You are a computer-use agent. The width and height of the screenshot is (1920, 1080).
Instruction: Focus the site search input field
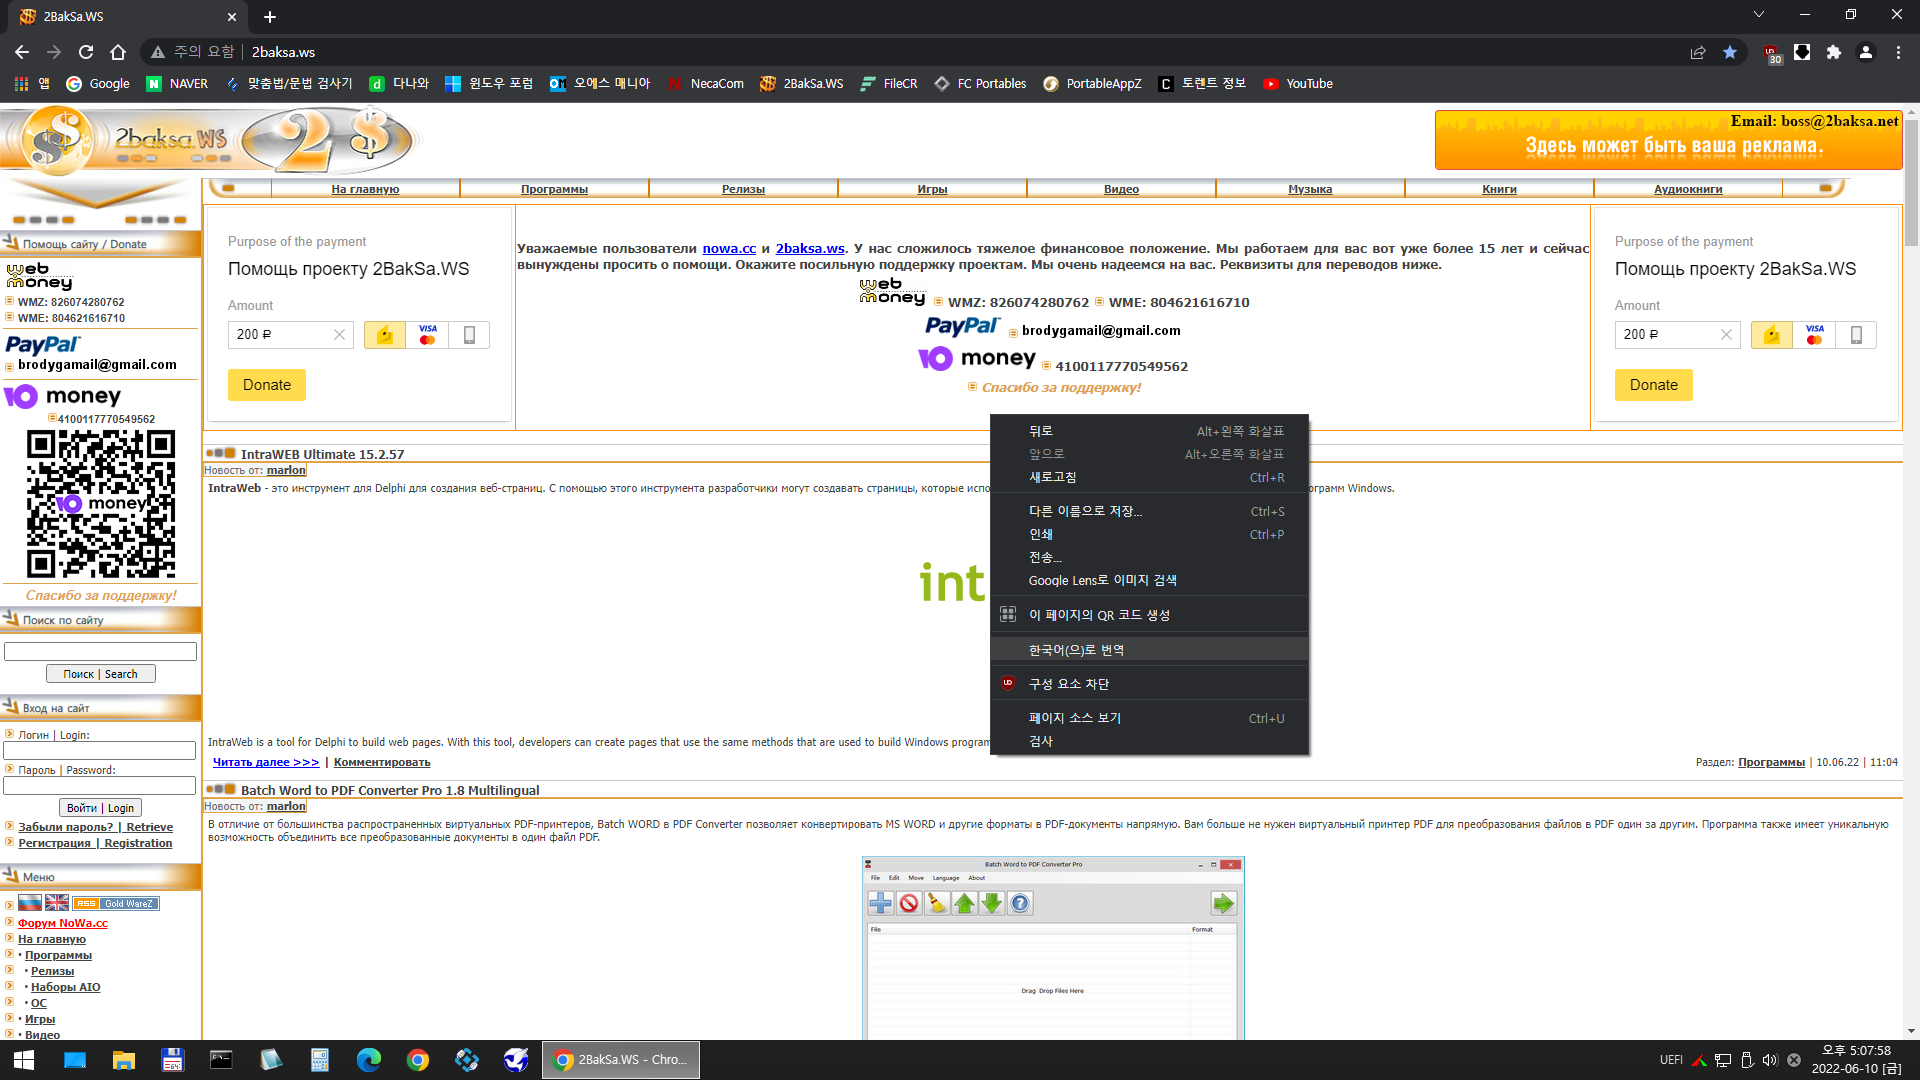[100, 651]
